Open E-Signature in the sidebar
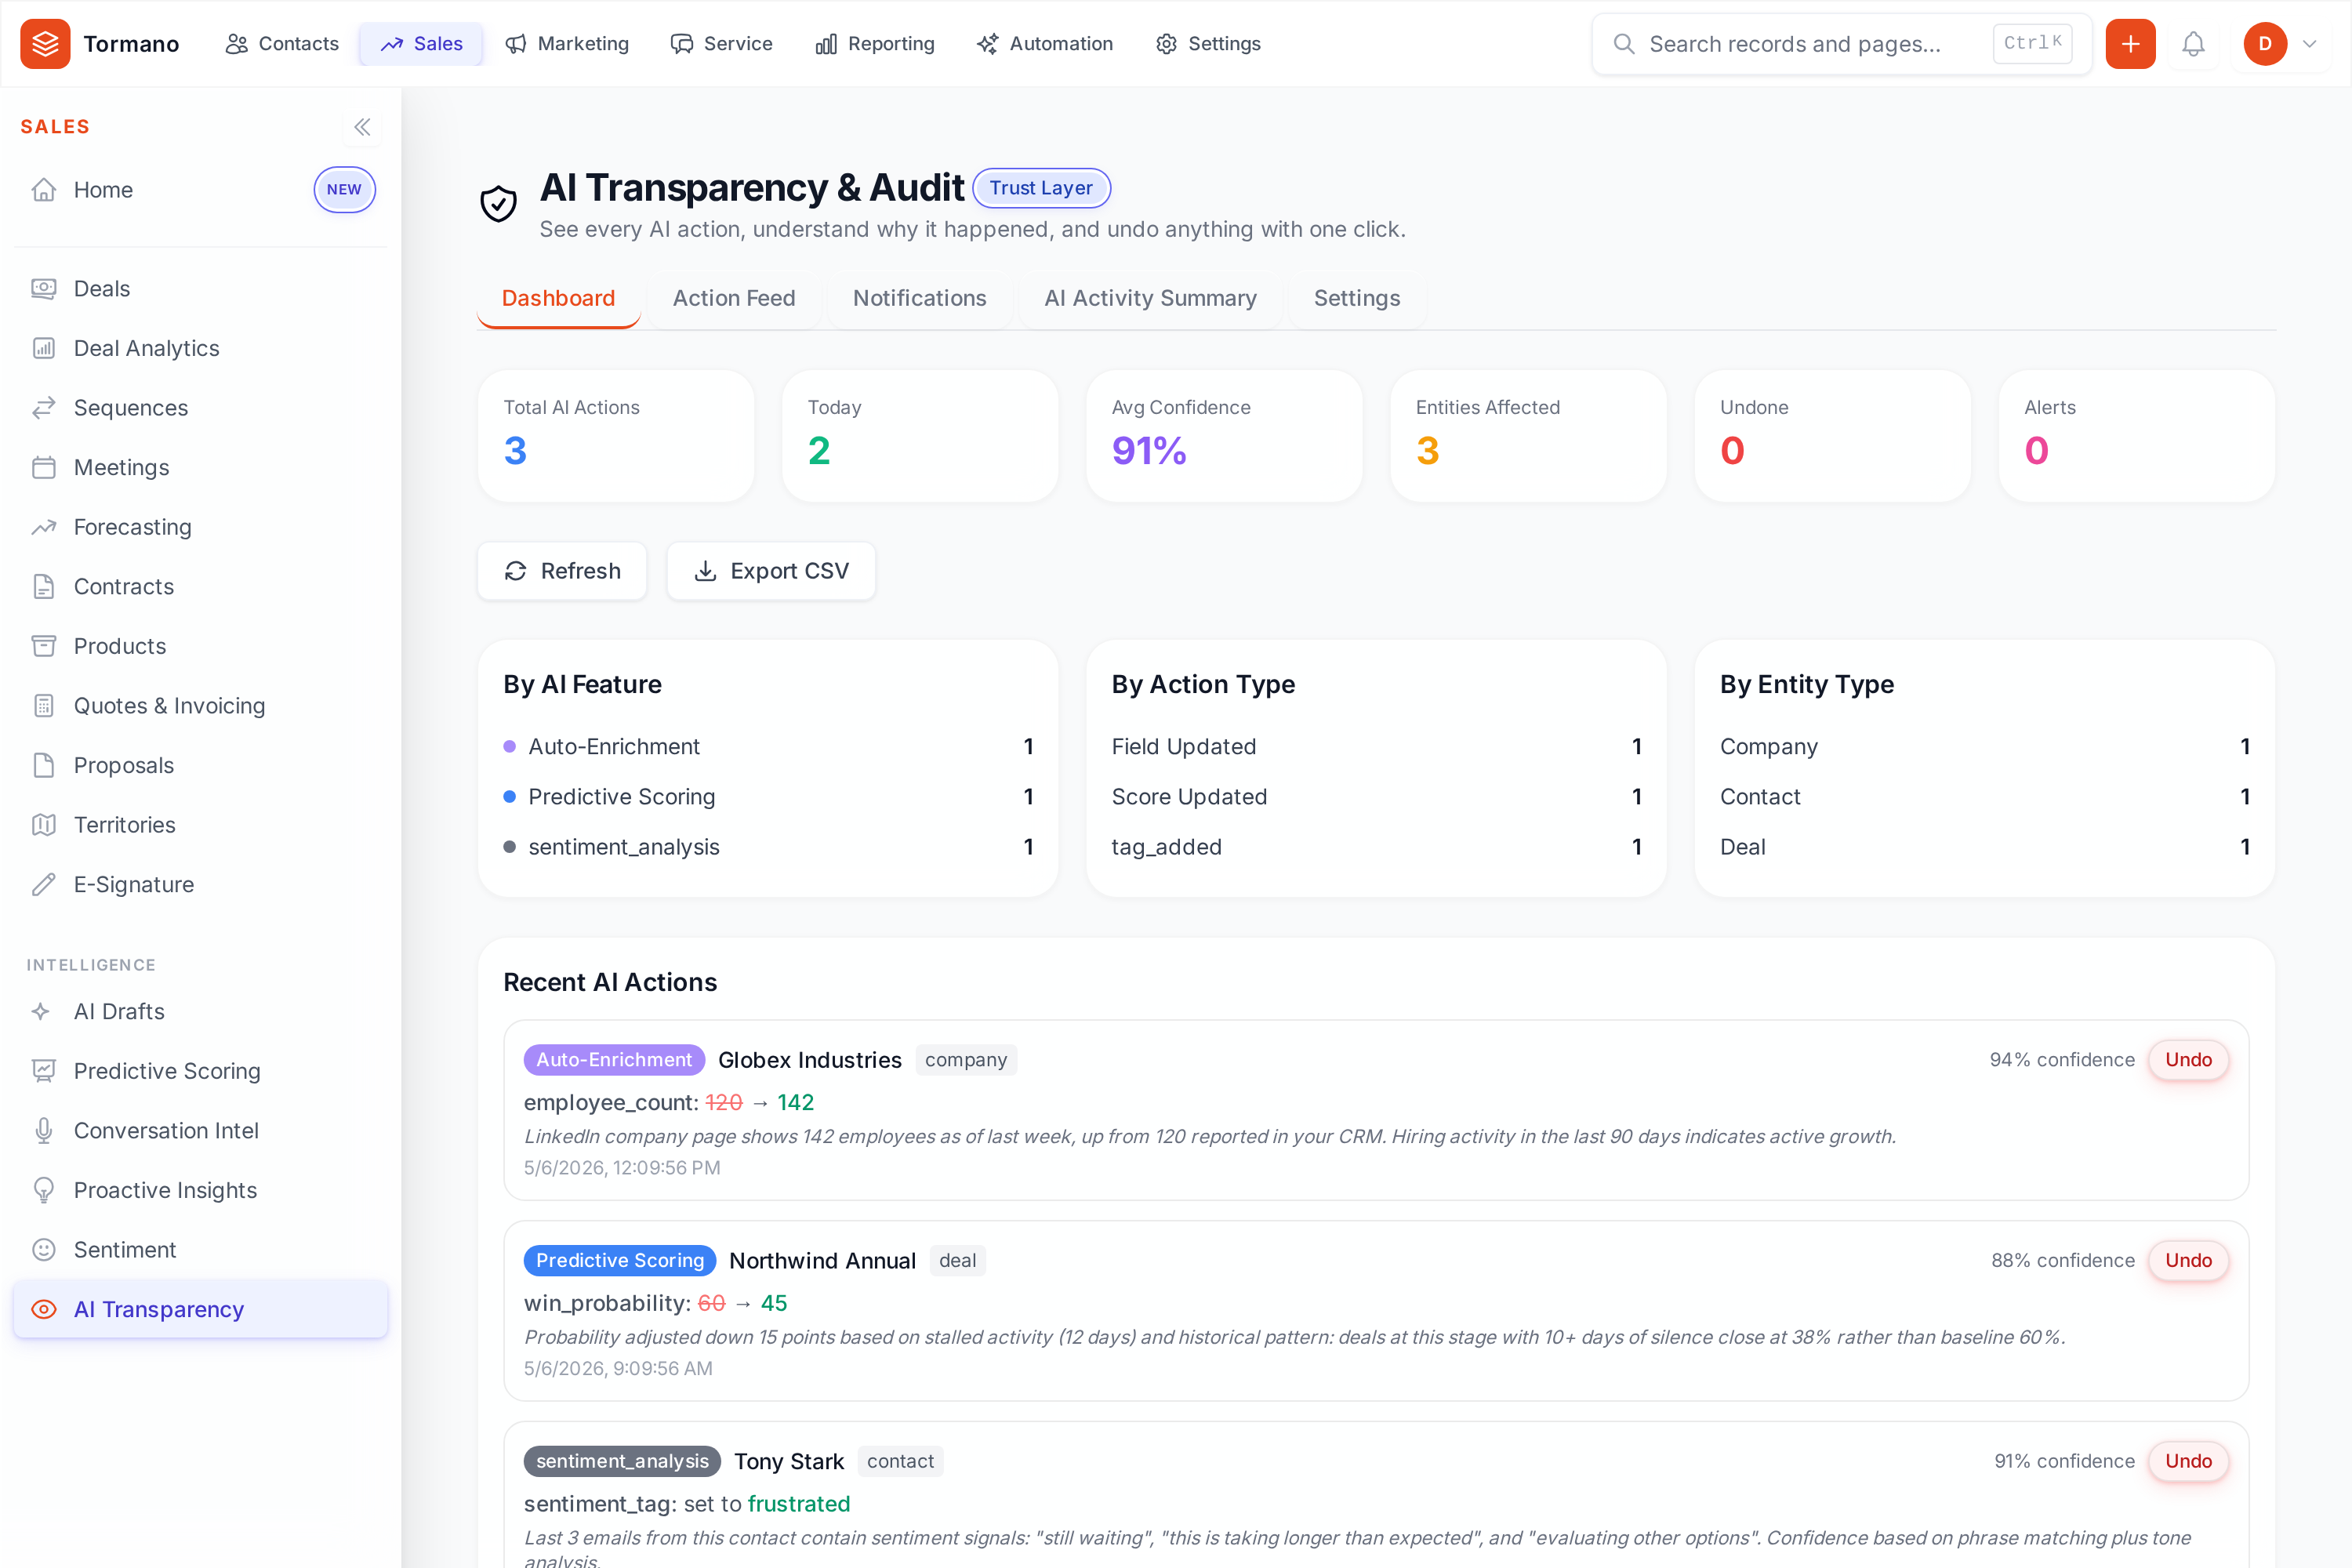Viewport: 2352px width, 1568px height. (201, 885)
